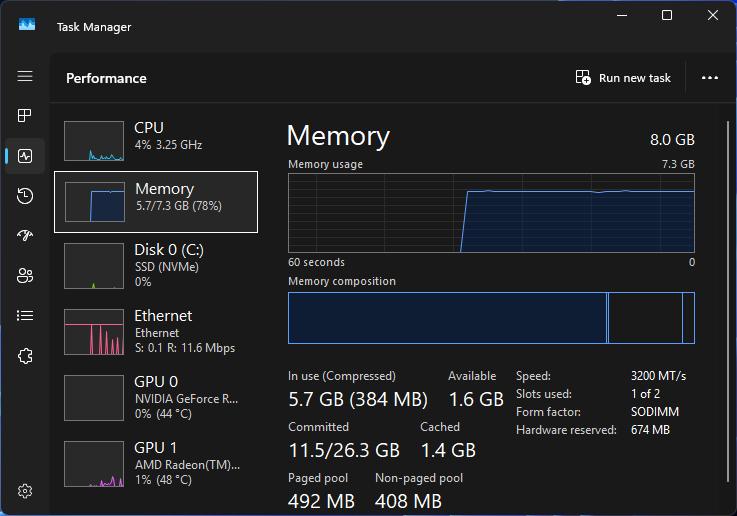The height and width of the screenshot is (516, 737).
Task: Click the In use value 5.7 GB (384 MB)
Action: tap(358, 399)
